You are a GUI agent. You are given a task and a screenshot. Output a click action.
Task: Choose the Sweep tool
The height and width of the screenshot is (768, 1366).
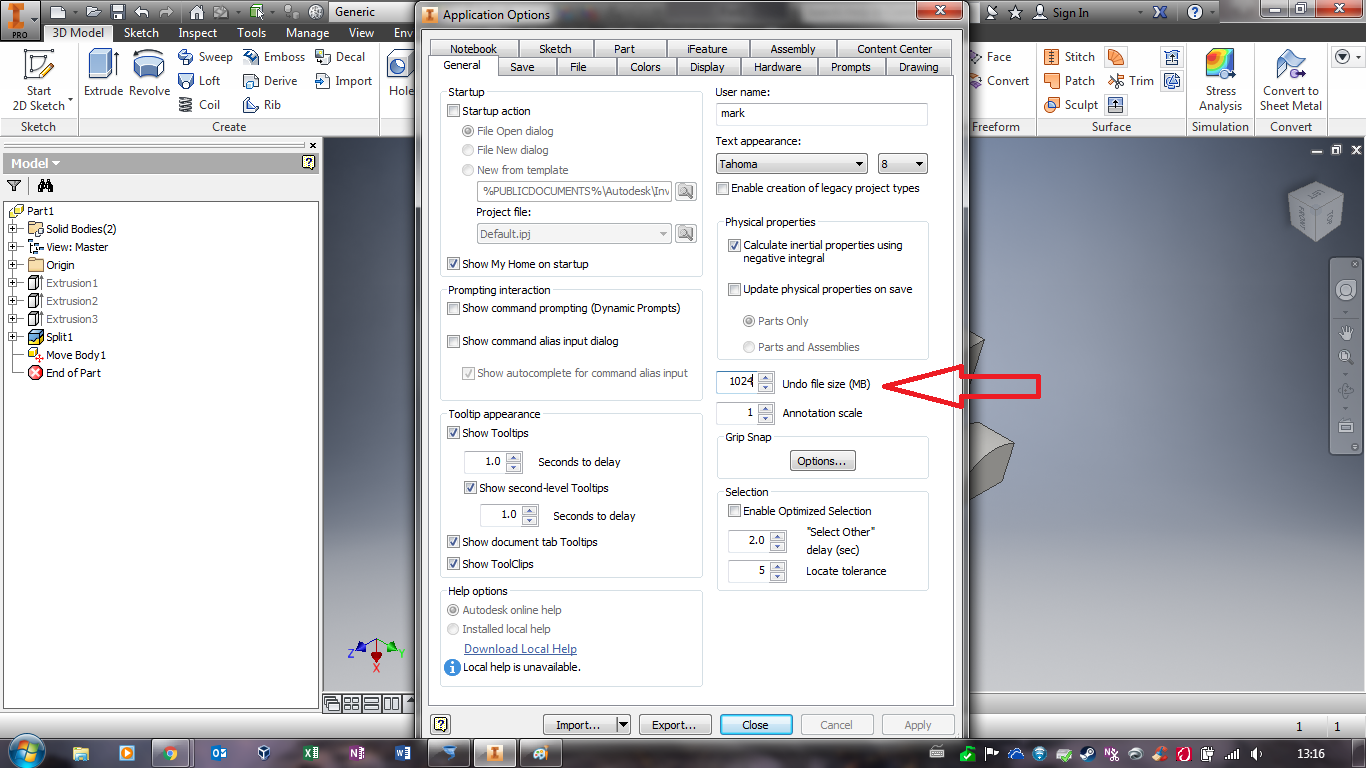205,57
